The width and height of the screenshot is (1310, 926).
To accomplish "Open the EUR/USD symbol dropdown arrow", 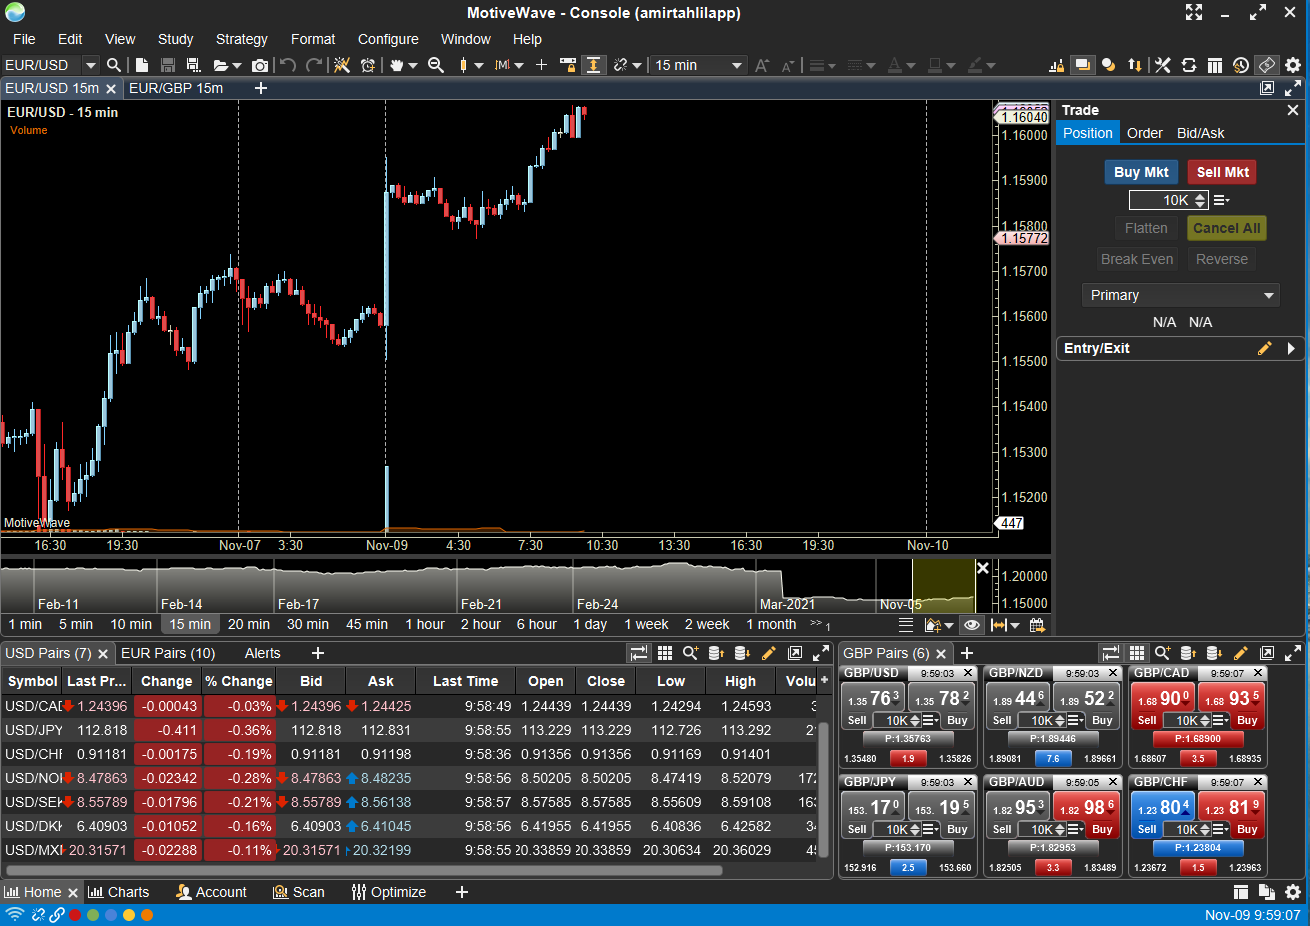I will (91, 65).
